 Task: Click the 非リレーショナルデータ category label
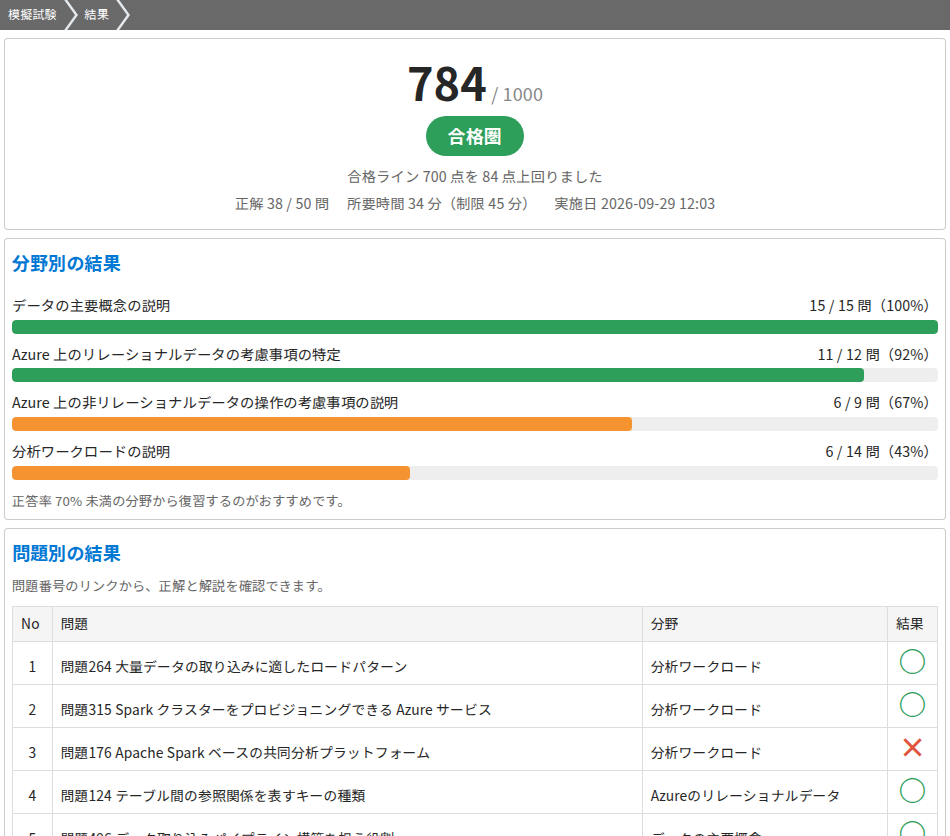[x=205, y=403]
